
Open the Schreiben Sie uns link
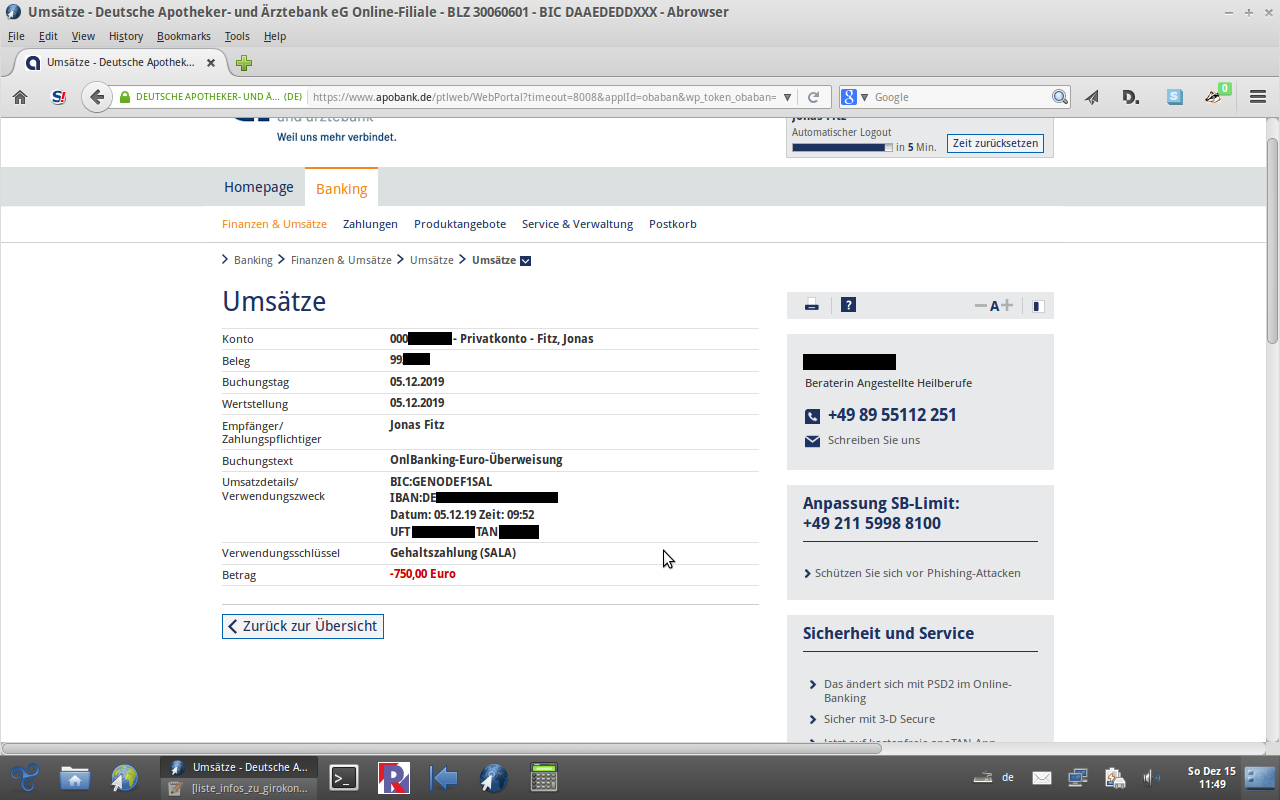click(x=873, y=440)
